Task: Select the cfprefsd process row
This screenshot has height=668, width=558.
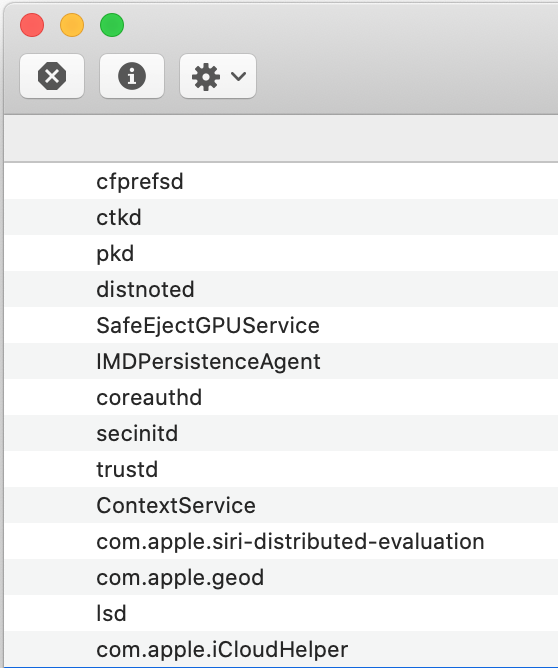Action: [281, 181]
